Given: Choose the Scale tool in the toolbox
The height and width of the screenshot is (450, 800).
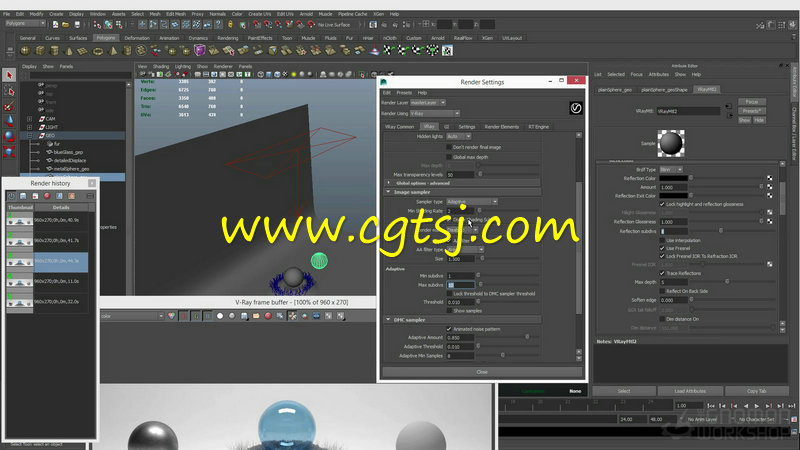Looking at the screenshot, I should tap(9, 152).
